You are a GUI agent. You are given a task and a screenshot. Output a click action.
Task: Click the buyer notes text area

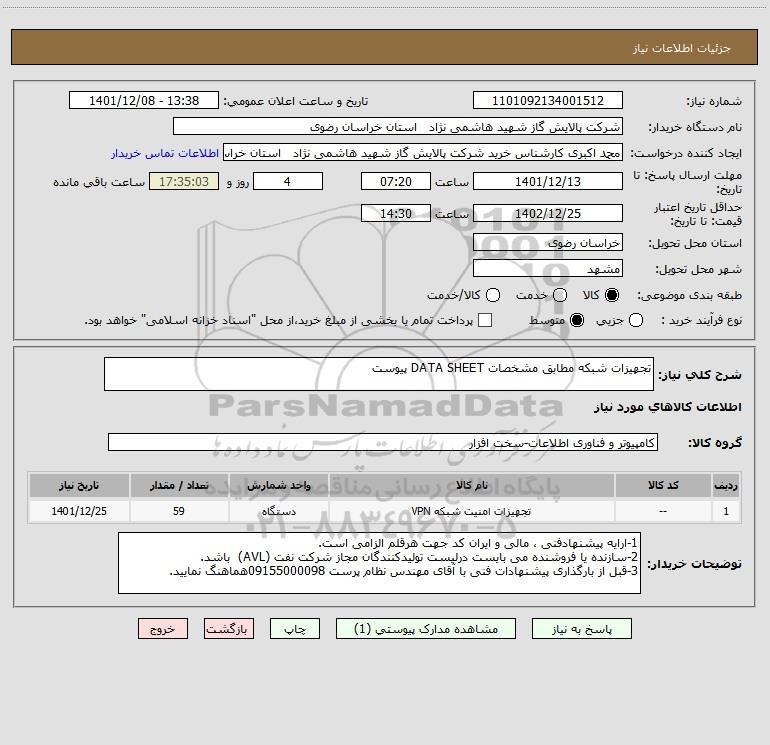coord(379,563)
